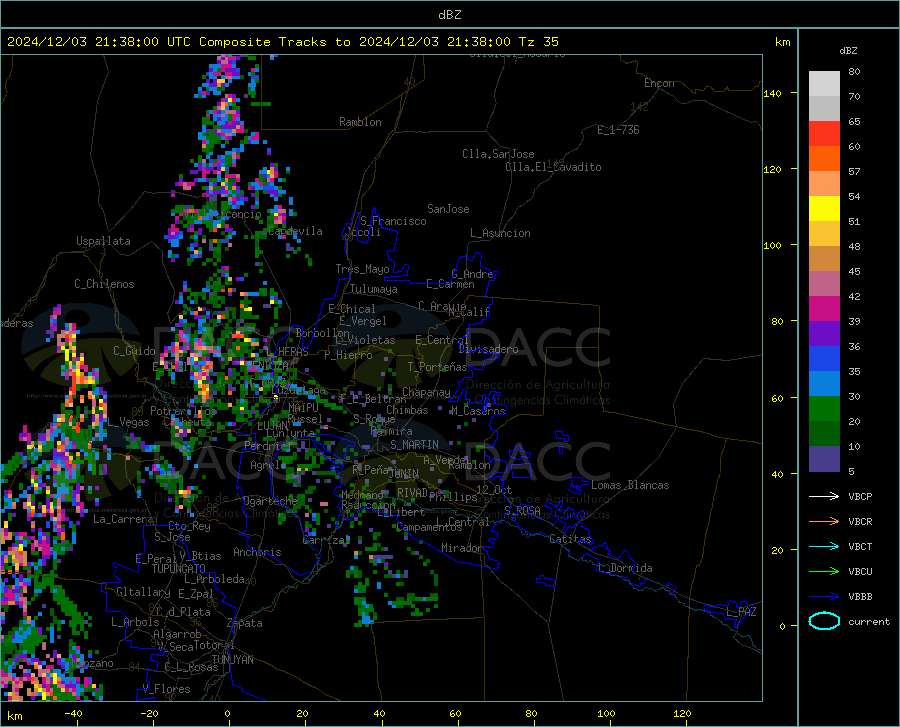The width and height of the screenshot is (900, 727).
Task: Click the 'Encon' map label
Action: [659, 83]
